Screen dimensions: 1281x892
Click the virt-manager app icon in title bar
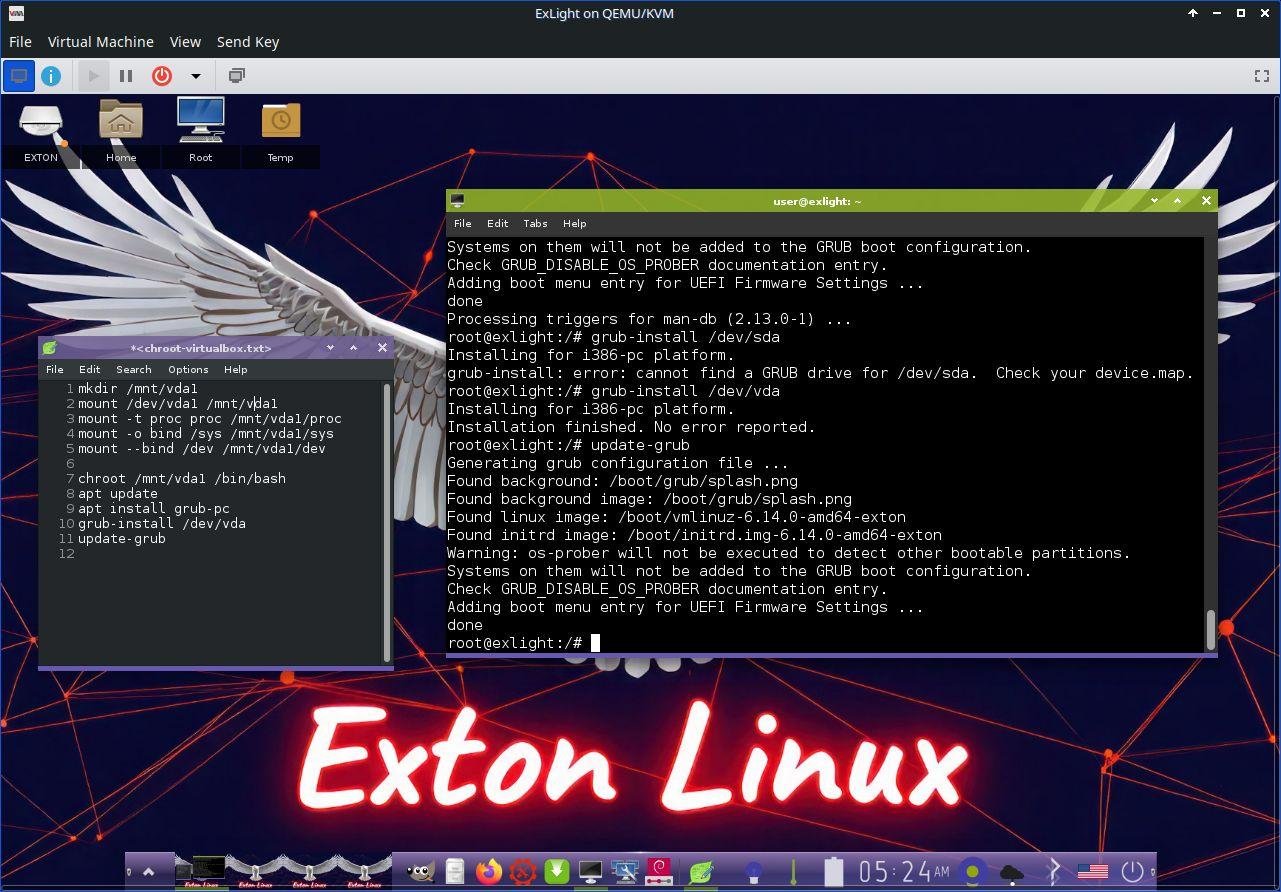tap(16, 13)
